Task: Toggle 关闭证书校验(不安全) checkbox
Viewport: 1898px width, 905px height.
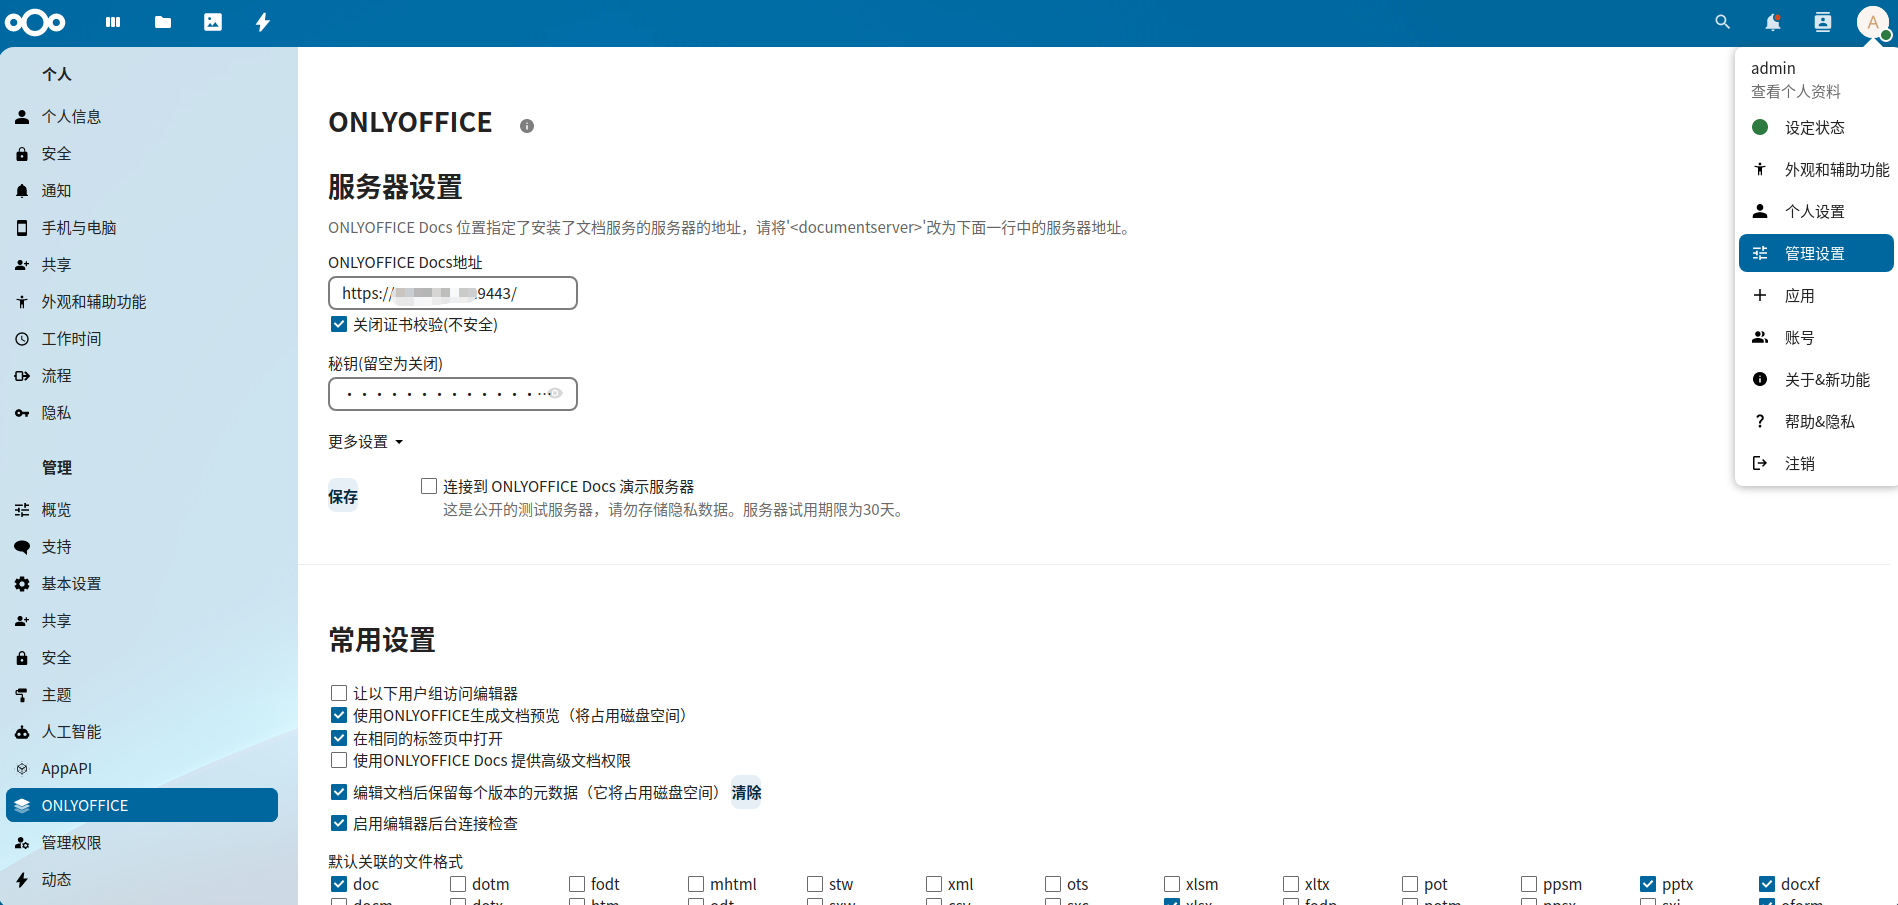Action: pyautogui.click(x=339, y=324)
